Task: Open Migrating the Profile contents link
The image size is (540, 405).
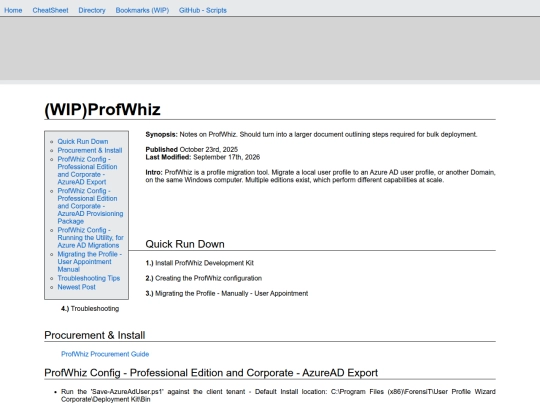Action: point(90,262)
